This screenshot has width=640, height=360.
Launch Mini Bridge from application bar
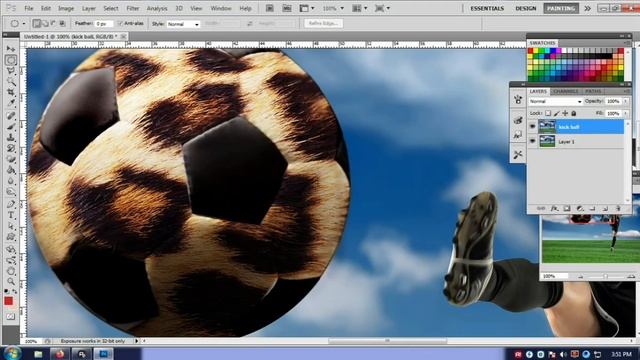coord(287,8)
